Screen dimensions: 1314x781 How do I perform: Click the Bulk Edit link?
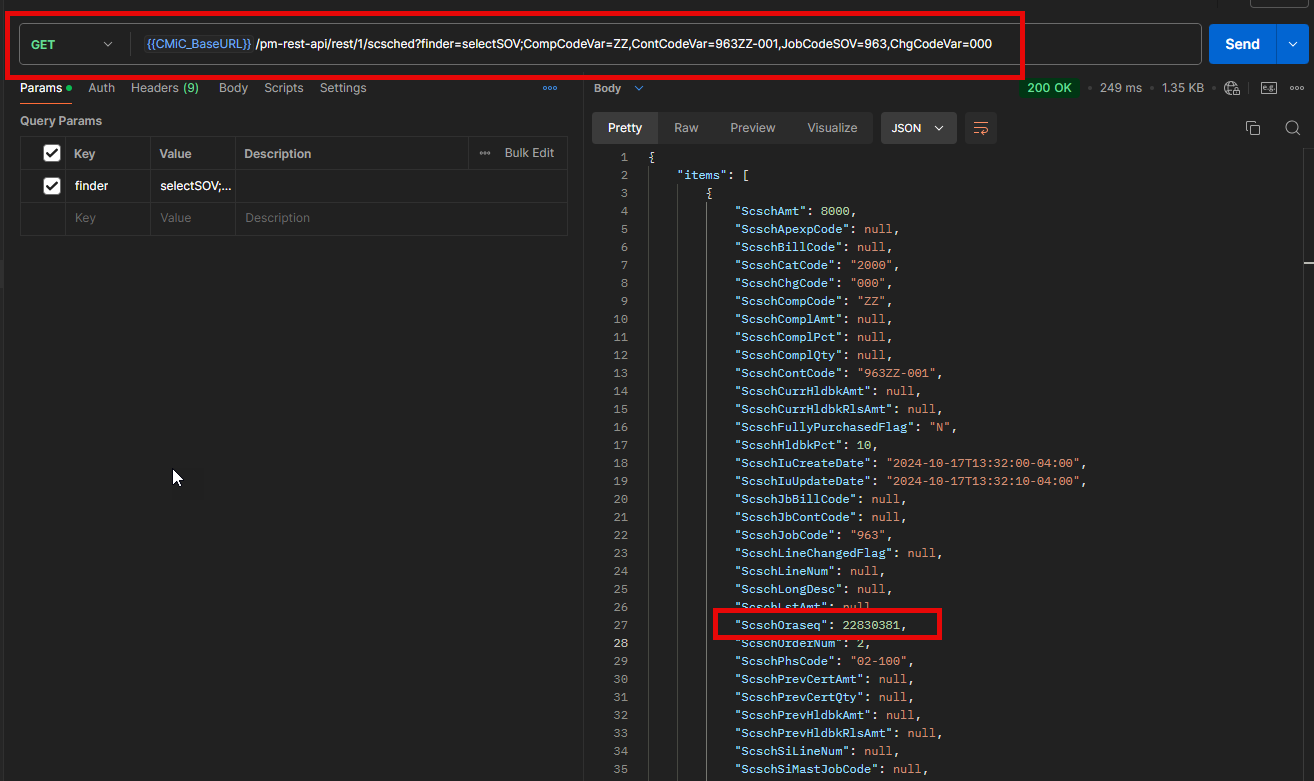[529, 153]
